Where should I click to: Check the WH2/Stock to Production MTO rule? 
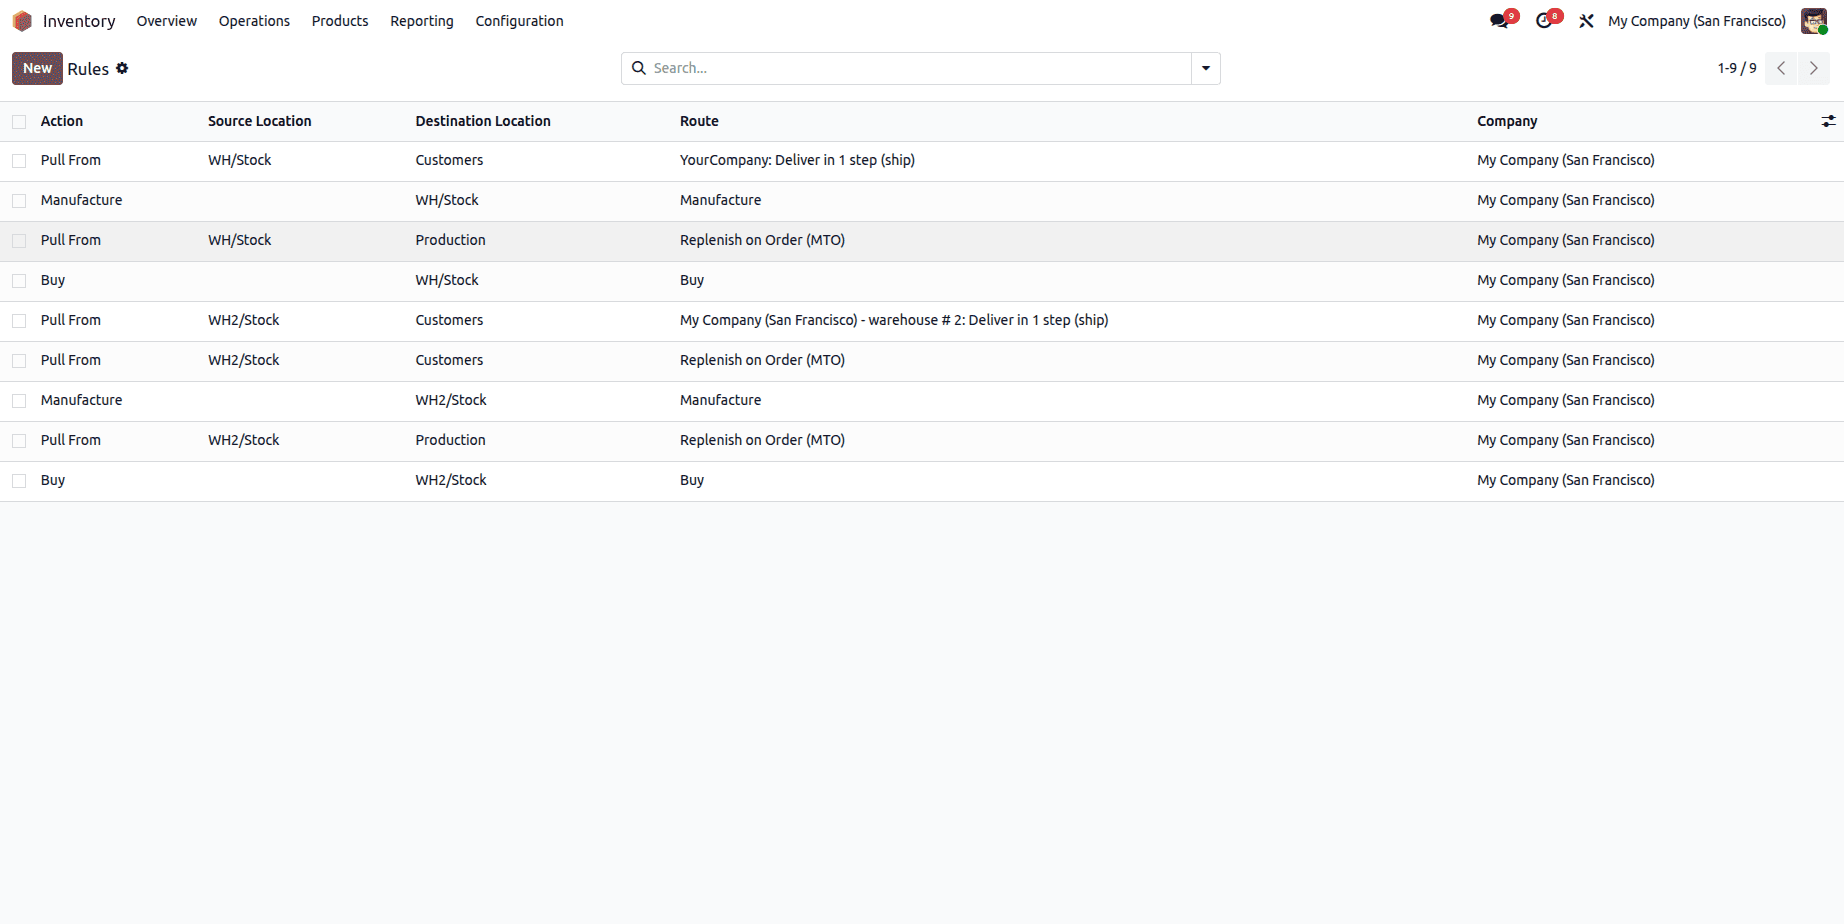19,441
